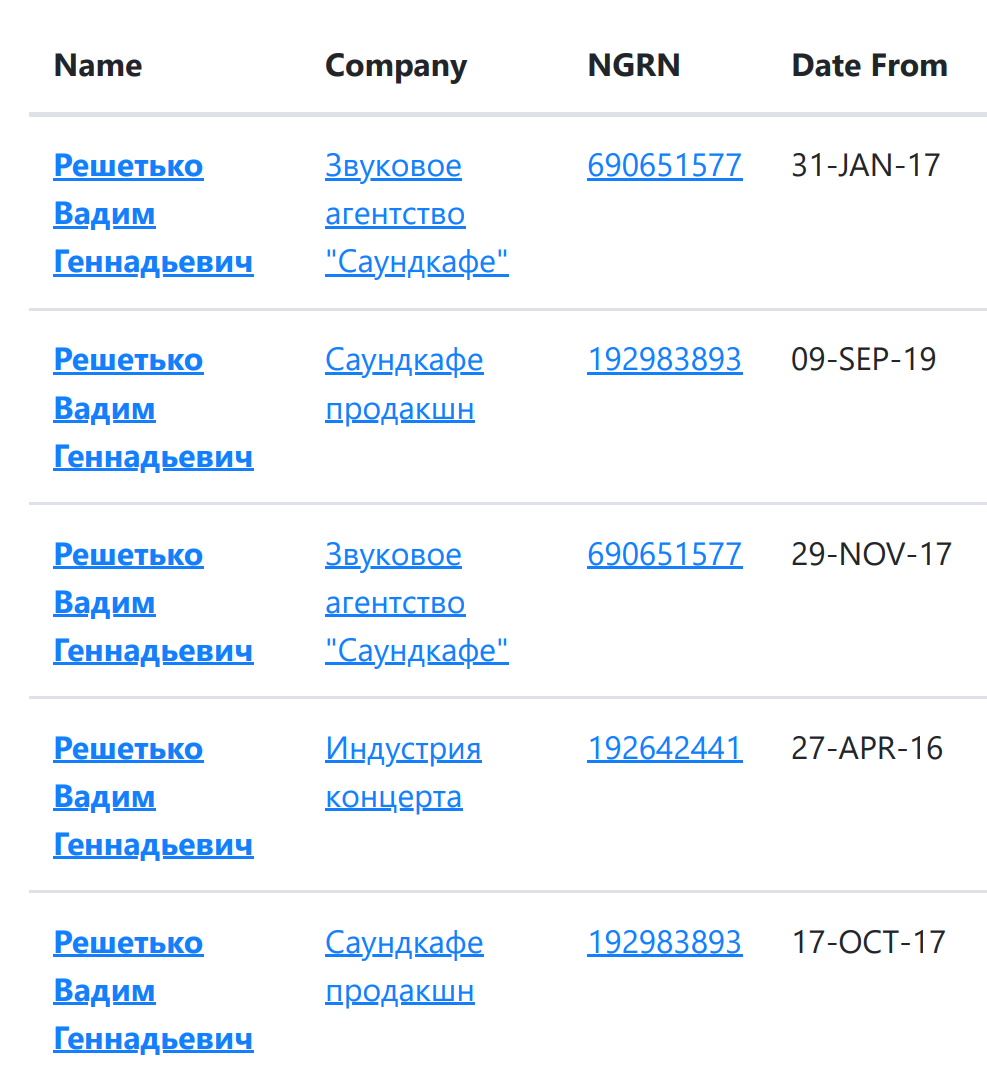Screen dimensions: 987x1083
Task: Open the Индустрия концерта company link
Action: [x=403, y=772]
